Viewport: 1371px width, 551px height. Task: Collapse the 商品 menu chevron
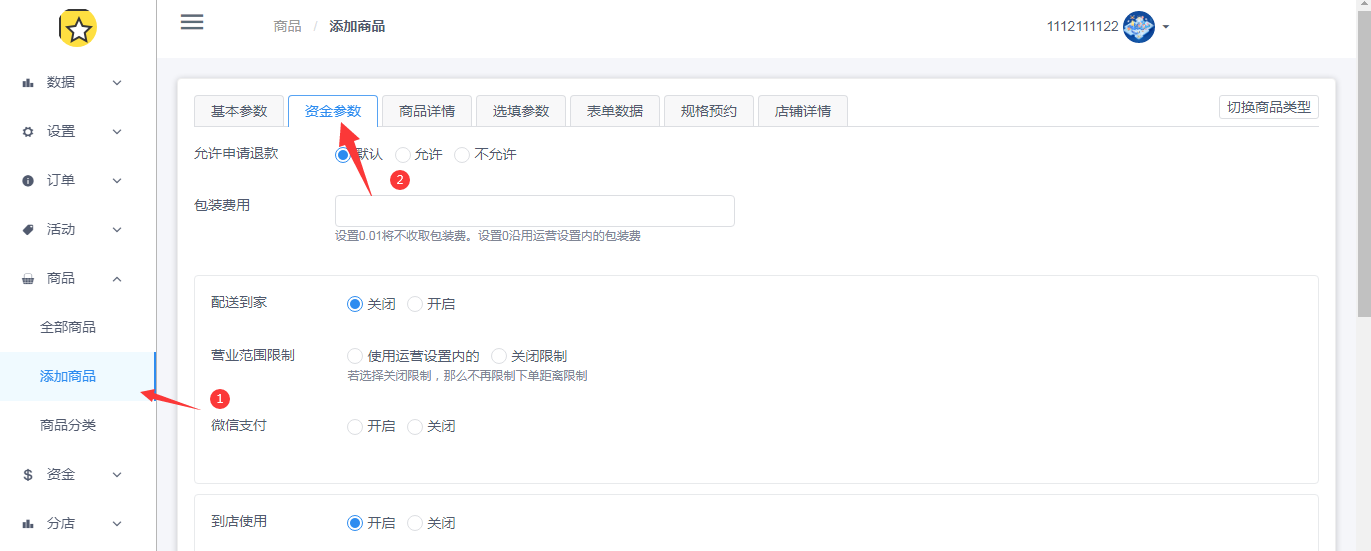[117, 279]
